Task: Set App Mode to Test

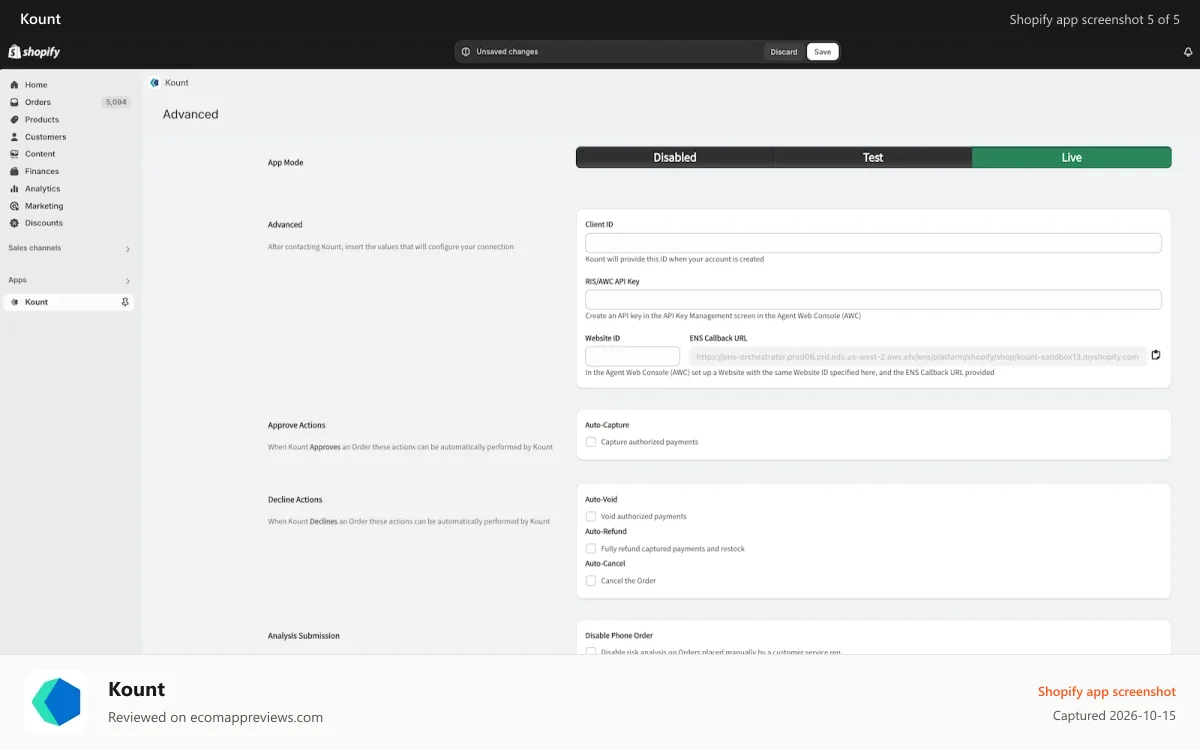Action: point(873,157)
